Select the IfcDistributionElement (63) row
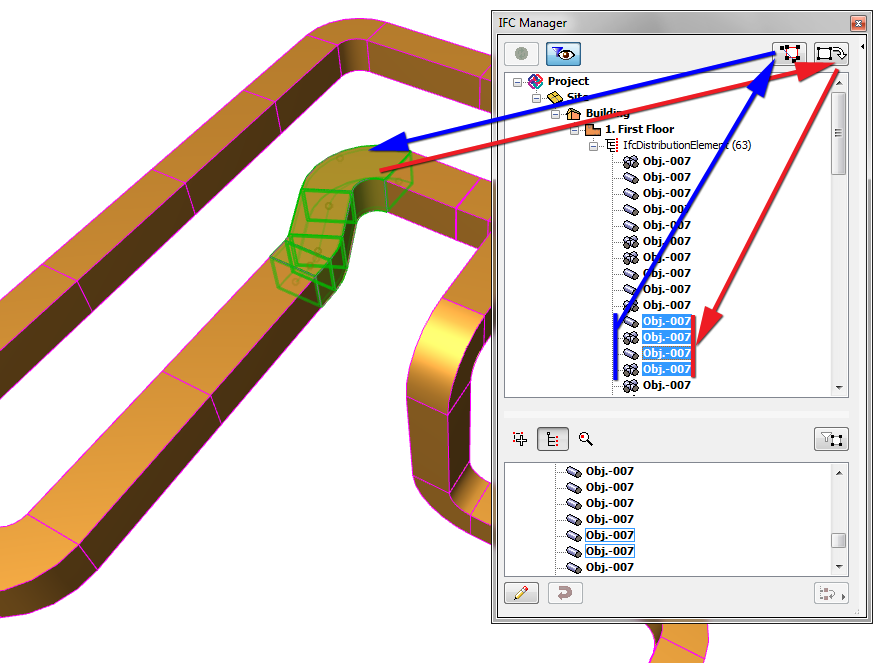This screenshot has height=663, width=888. [x=687, y=145]
